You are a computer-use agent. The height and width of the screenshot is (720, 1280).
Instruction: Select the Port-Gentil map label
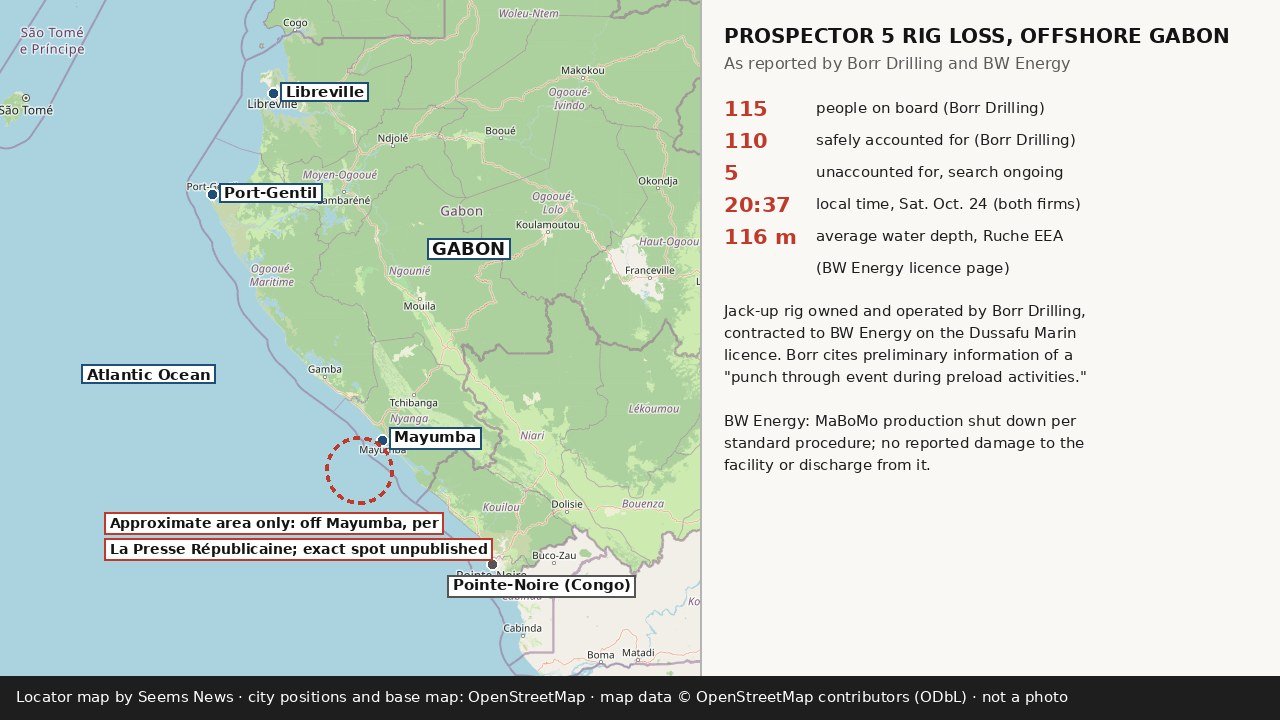coord(270,193)
